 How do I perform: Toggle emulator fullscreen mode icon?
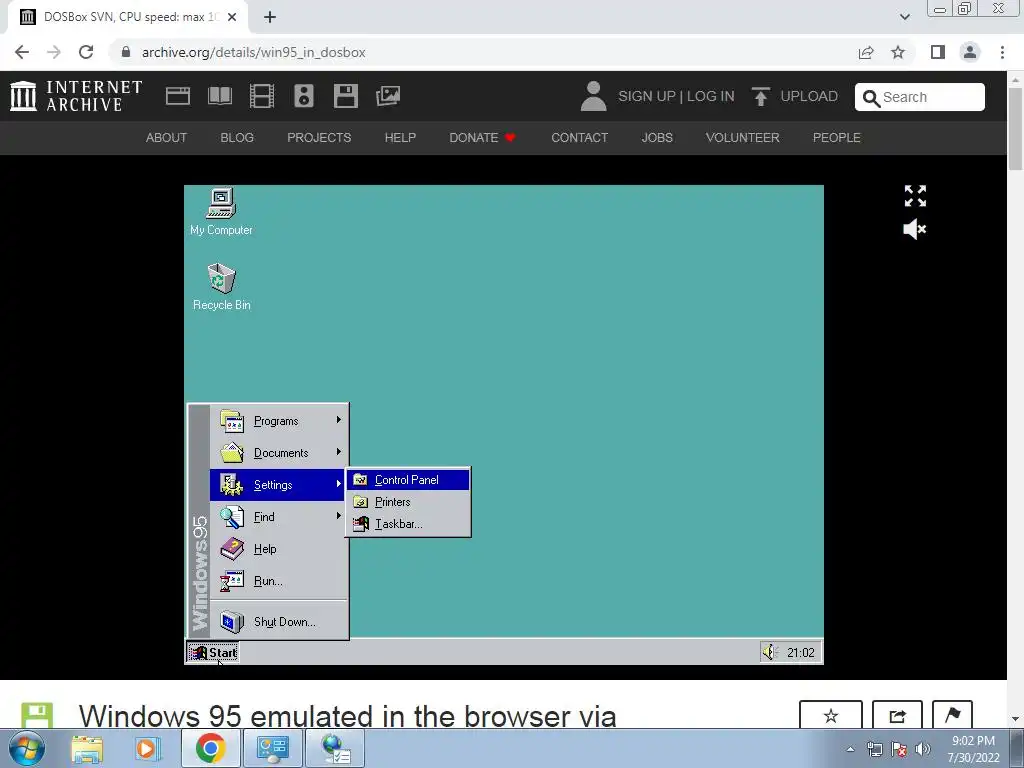[915, 196]
